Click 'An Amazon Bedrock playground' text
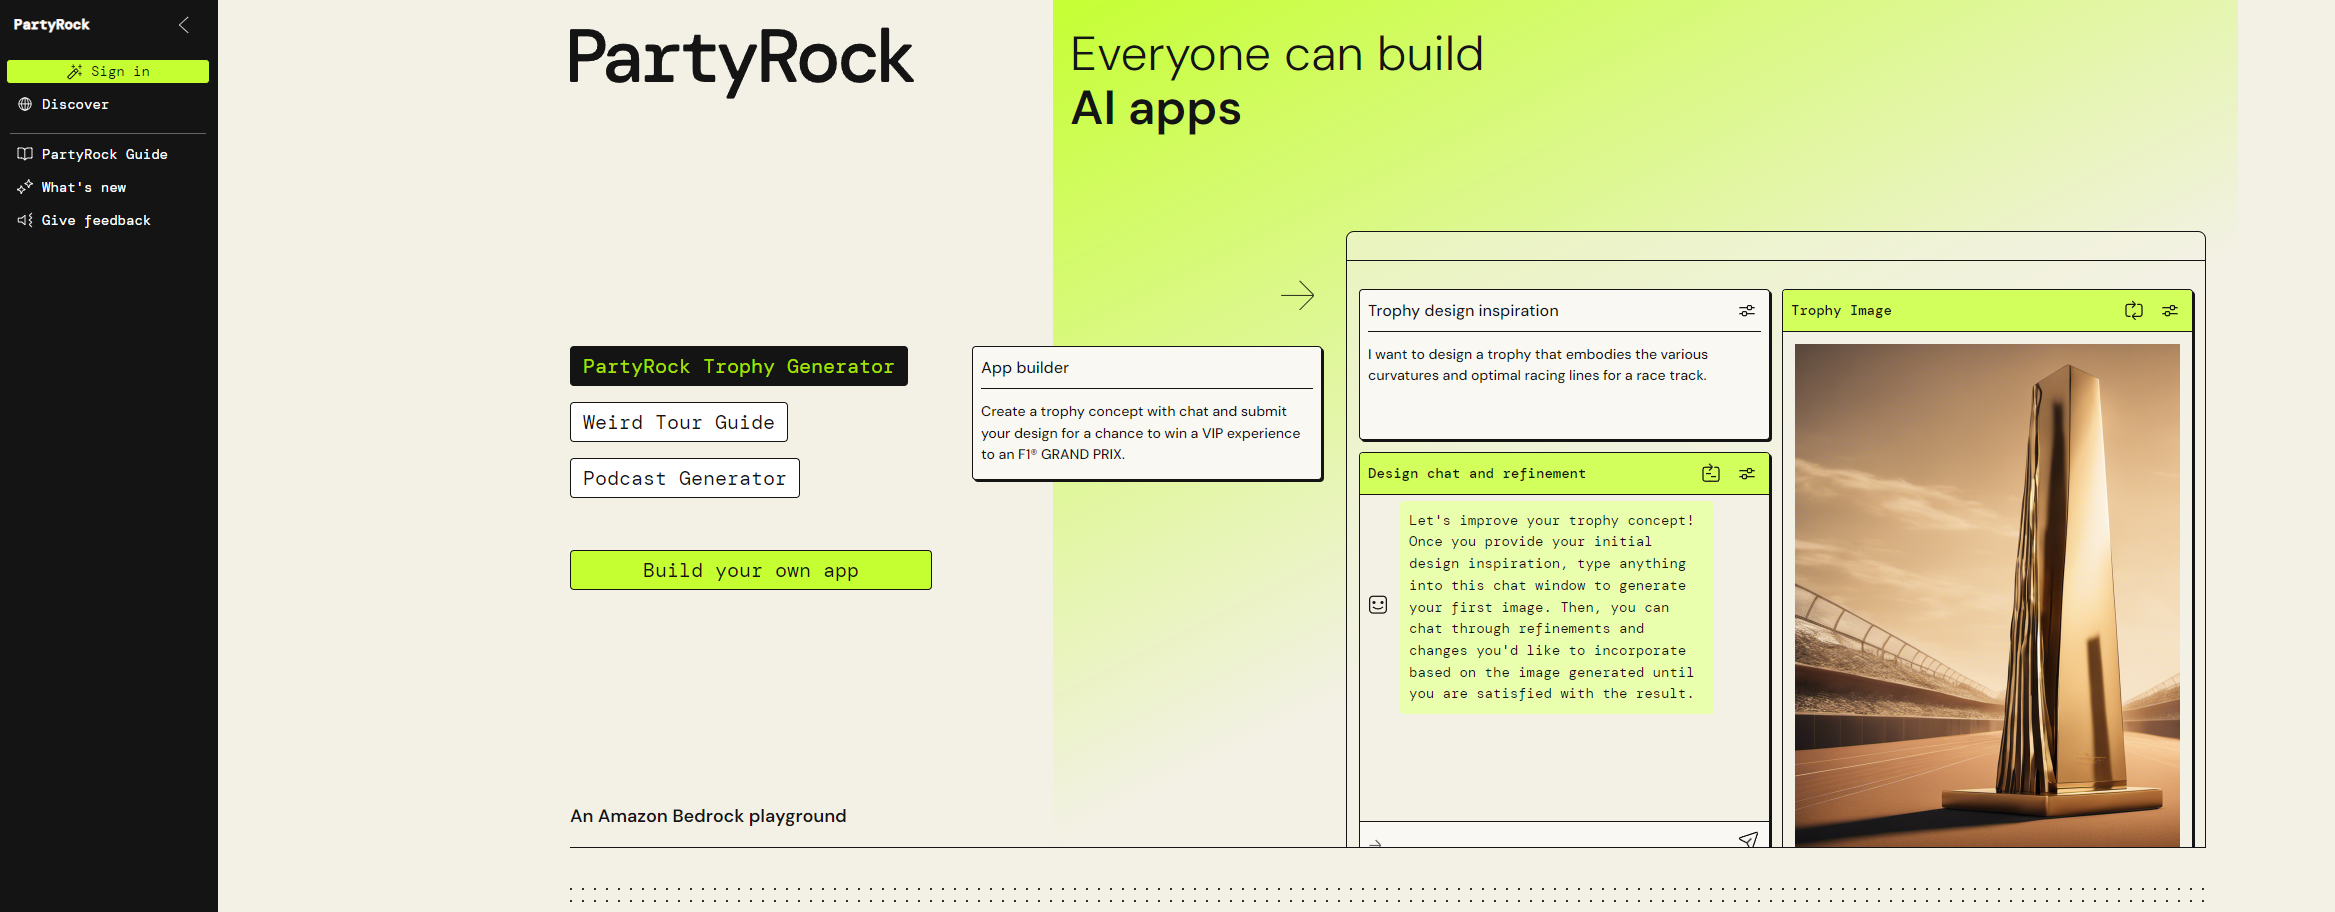The image size is (2335, 912). click(x=708, y=816)
